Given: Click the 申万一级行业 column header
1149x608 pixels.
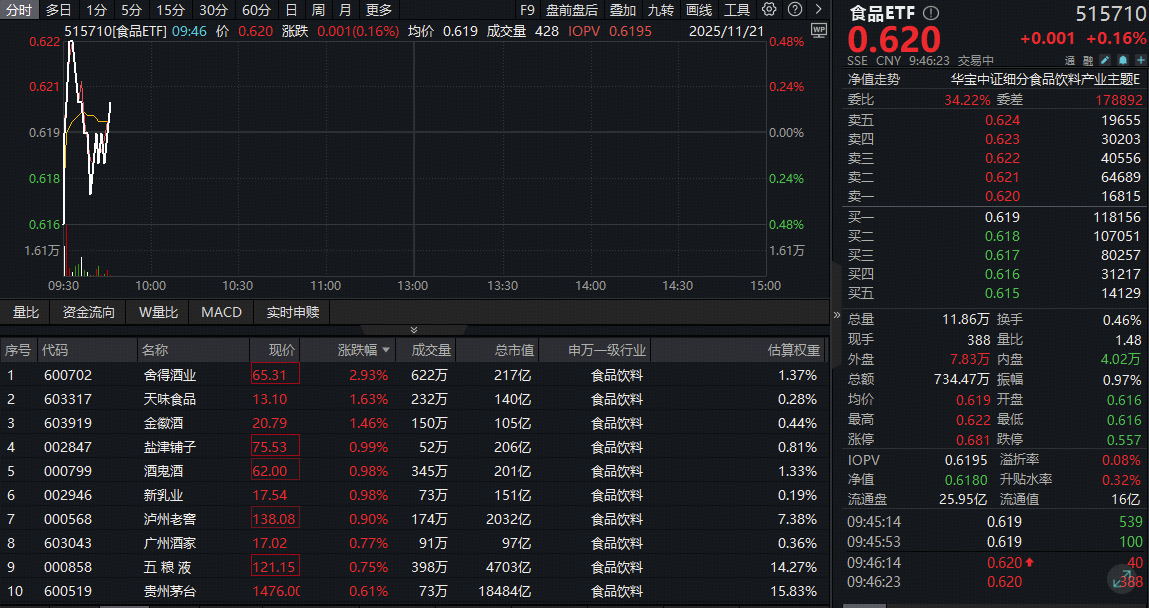Looking at the screenshot, I should point(607,350).
